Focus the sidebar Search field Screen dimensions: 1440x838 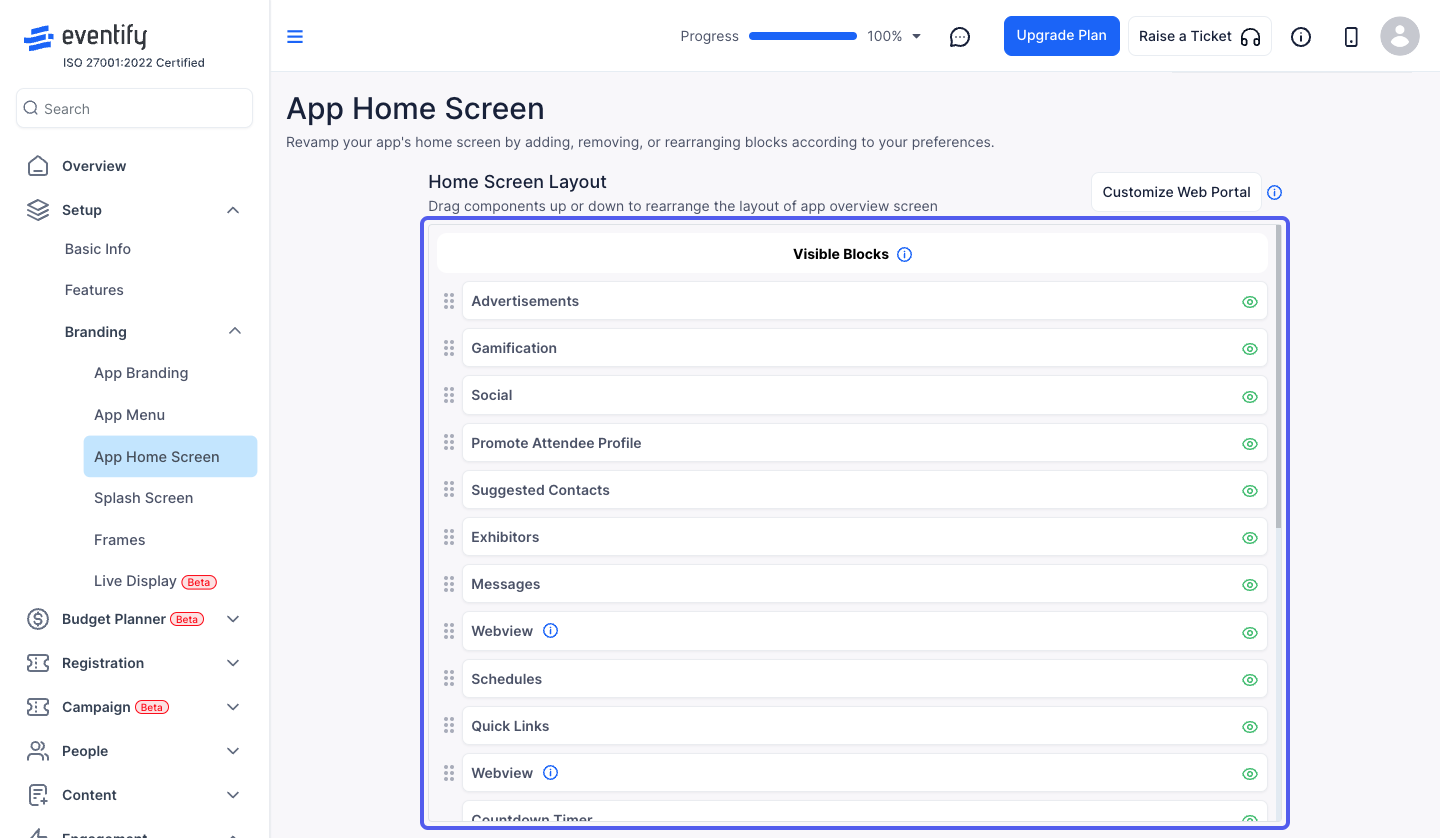(134, 108)
